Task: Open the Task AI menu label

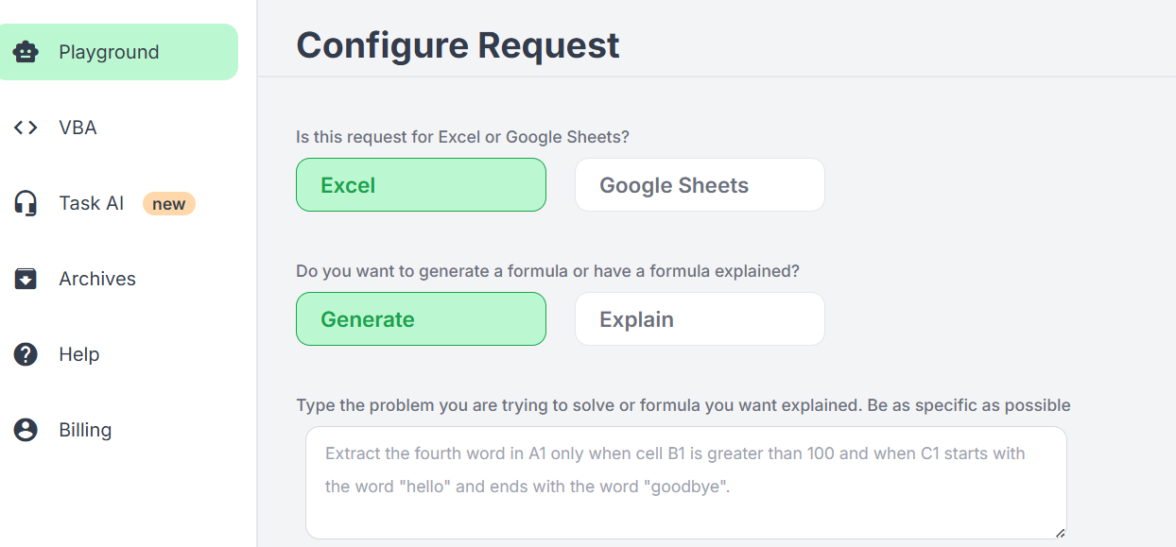Action: click(x=91, y=204)
